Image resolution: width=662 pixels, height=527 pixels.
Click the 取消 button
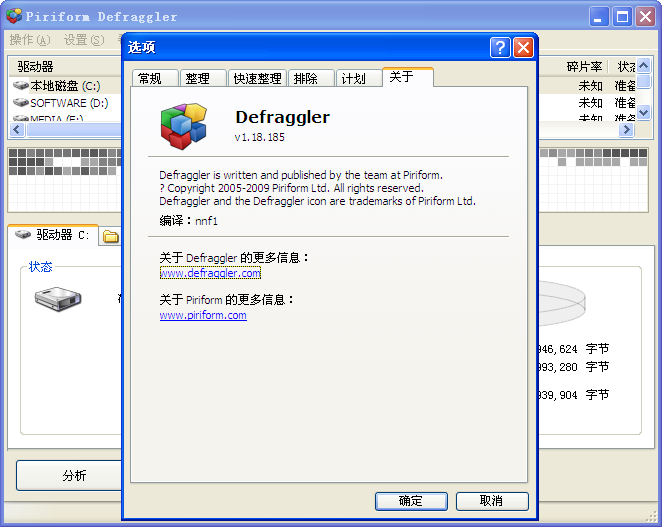(492, 501)
